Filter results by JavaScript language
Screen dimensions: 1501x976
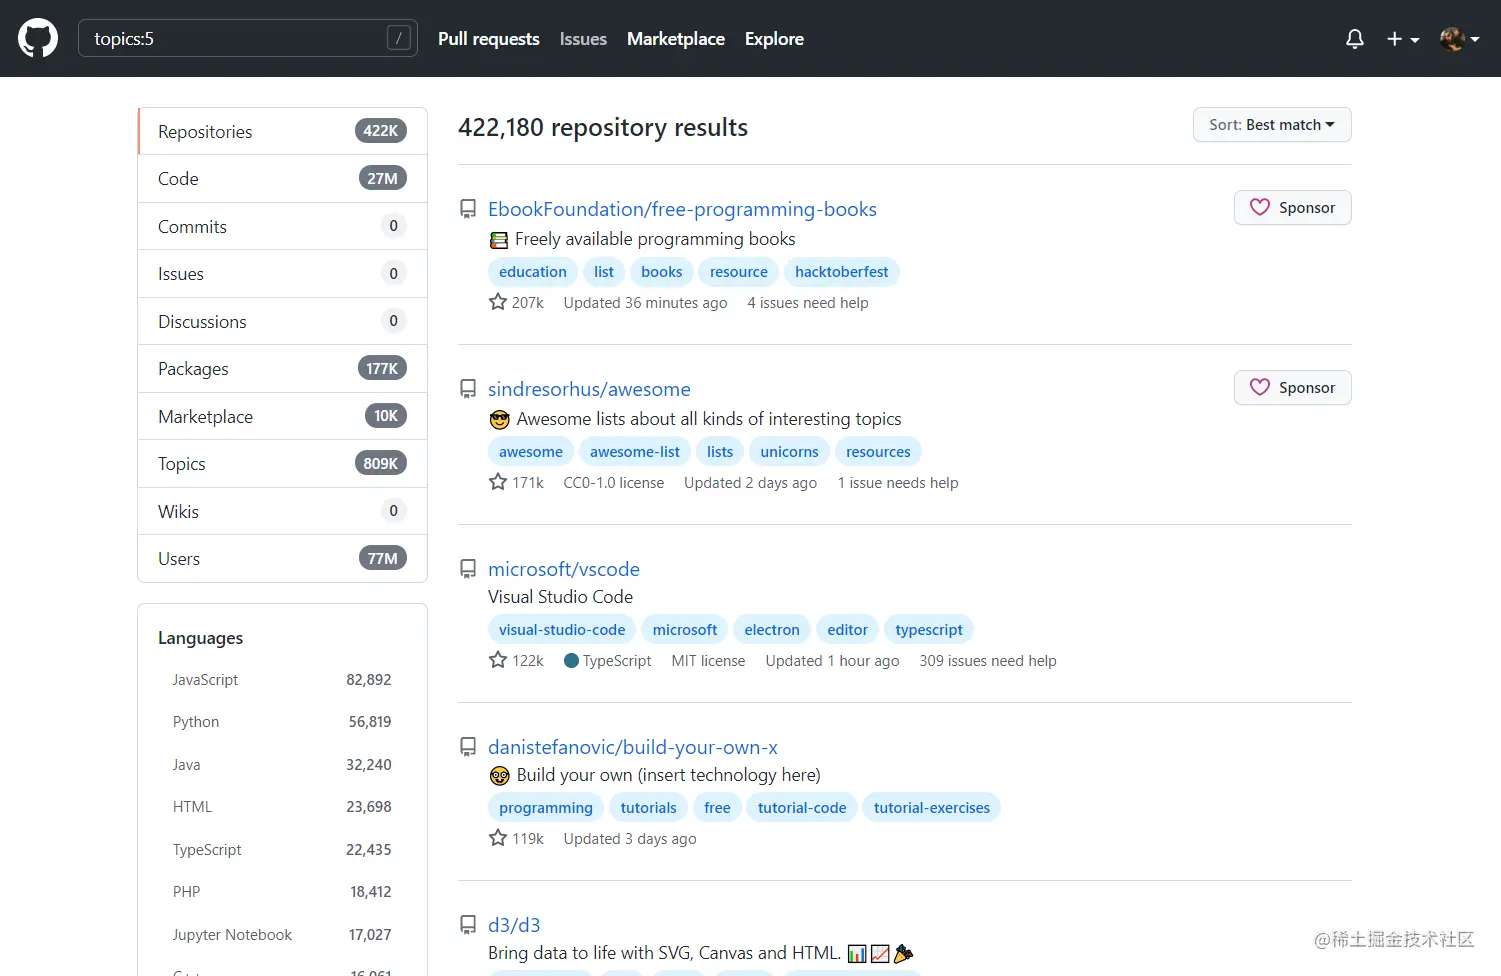[x=282, y=680]
